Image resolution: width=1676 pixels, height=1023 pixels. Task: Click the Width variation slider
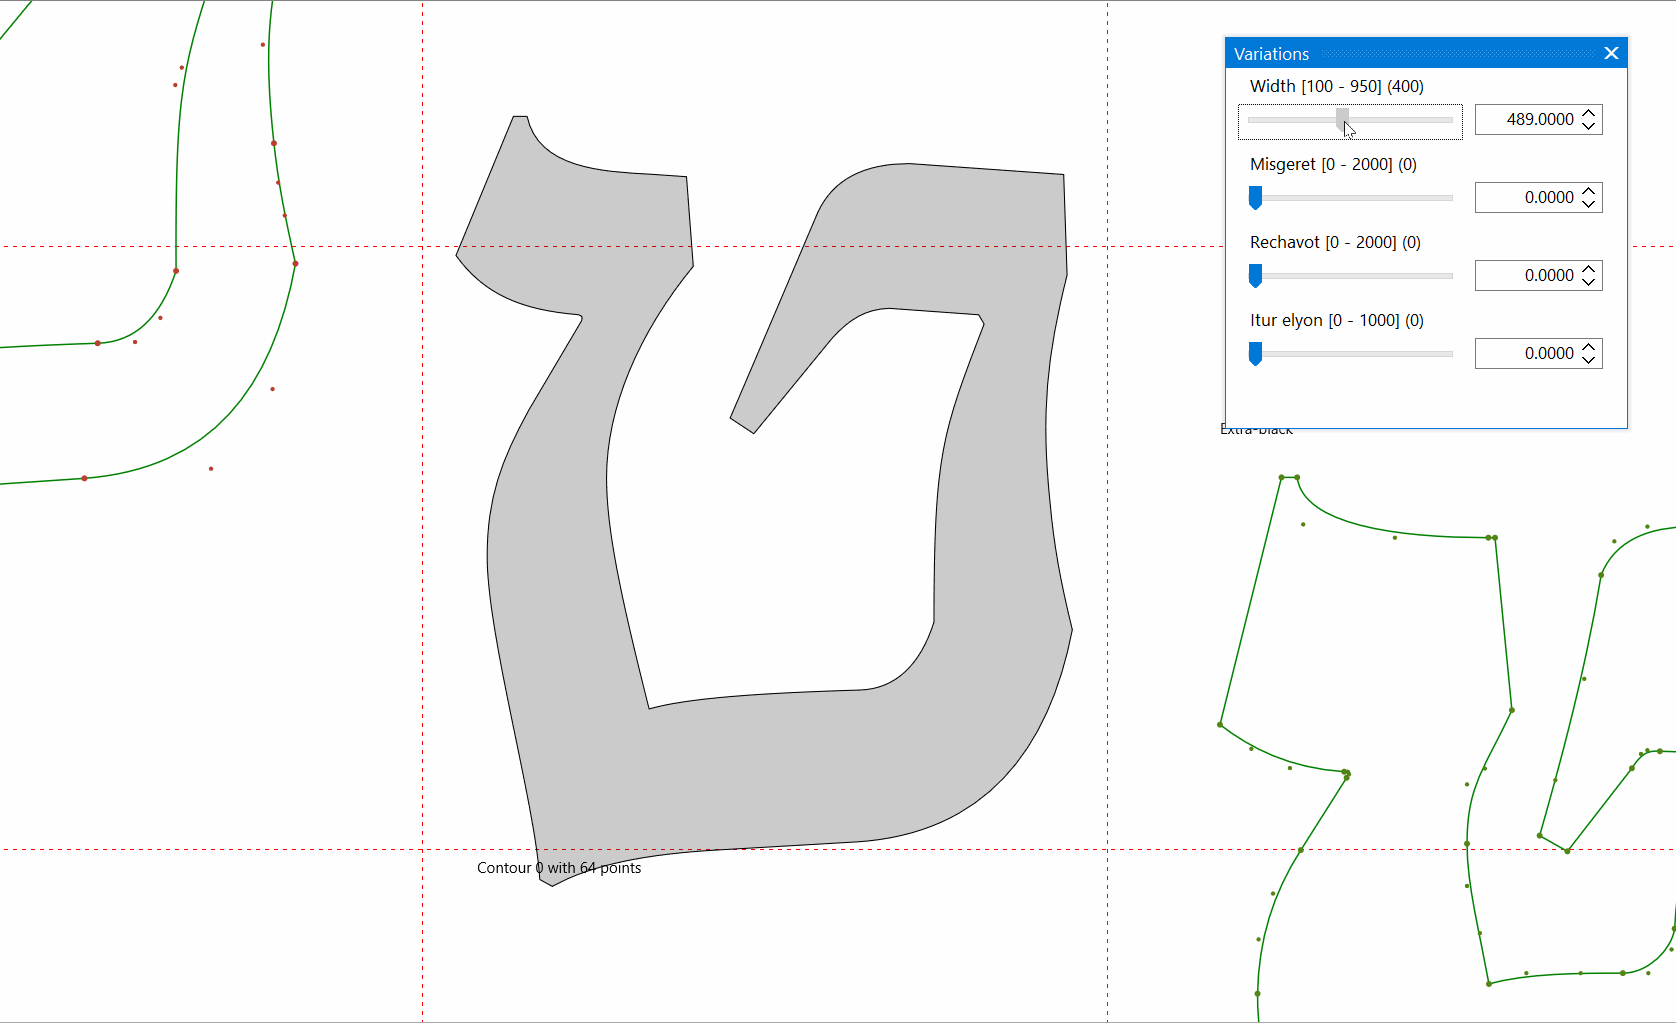pos(1350,121)
